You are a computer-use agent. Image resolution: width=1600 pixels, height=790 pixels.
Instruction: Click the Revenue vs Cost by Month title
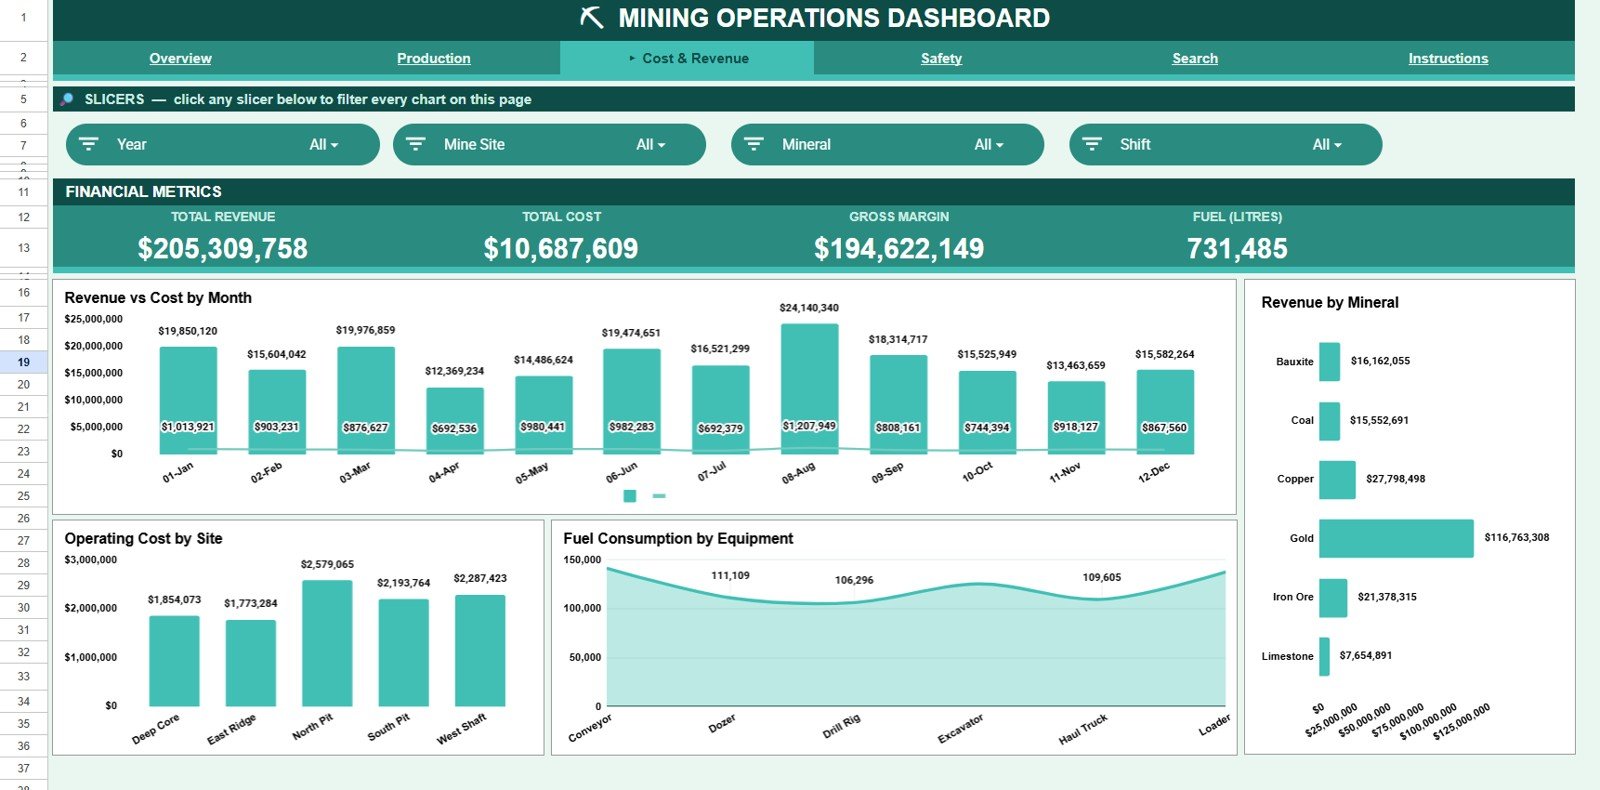point(158,298)
